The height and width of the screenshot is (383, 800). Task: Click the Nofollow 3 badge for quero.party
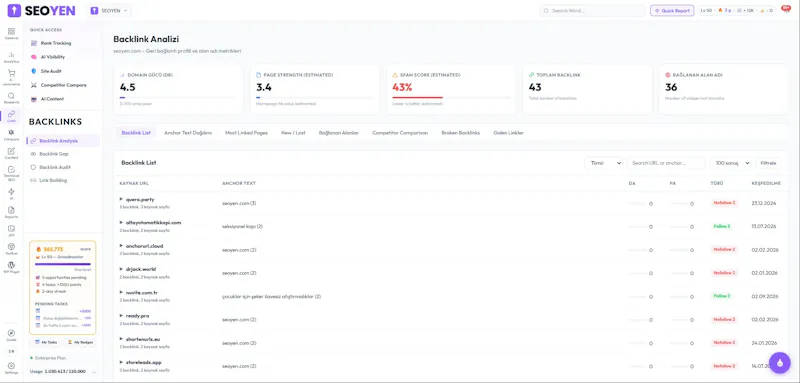[724, 203]
